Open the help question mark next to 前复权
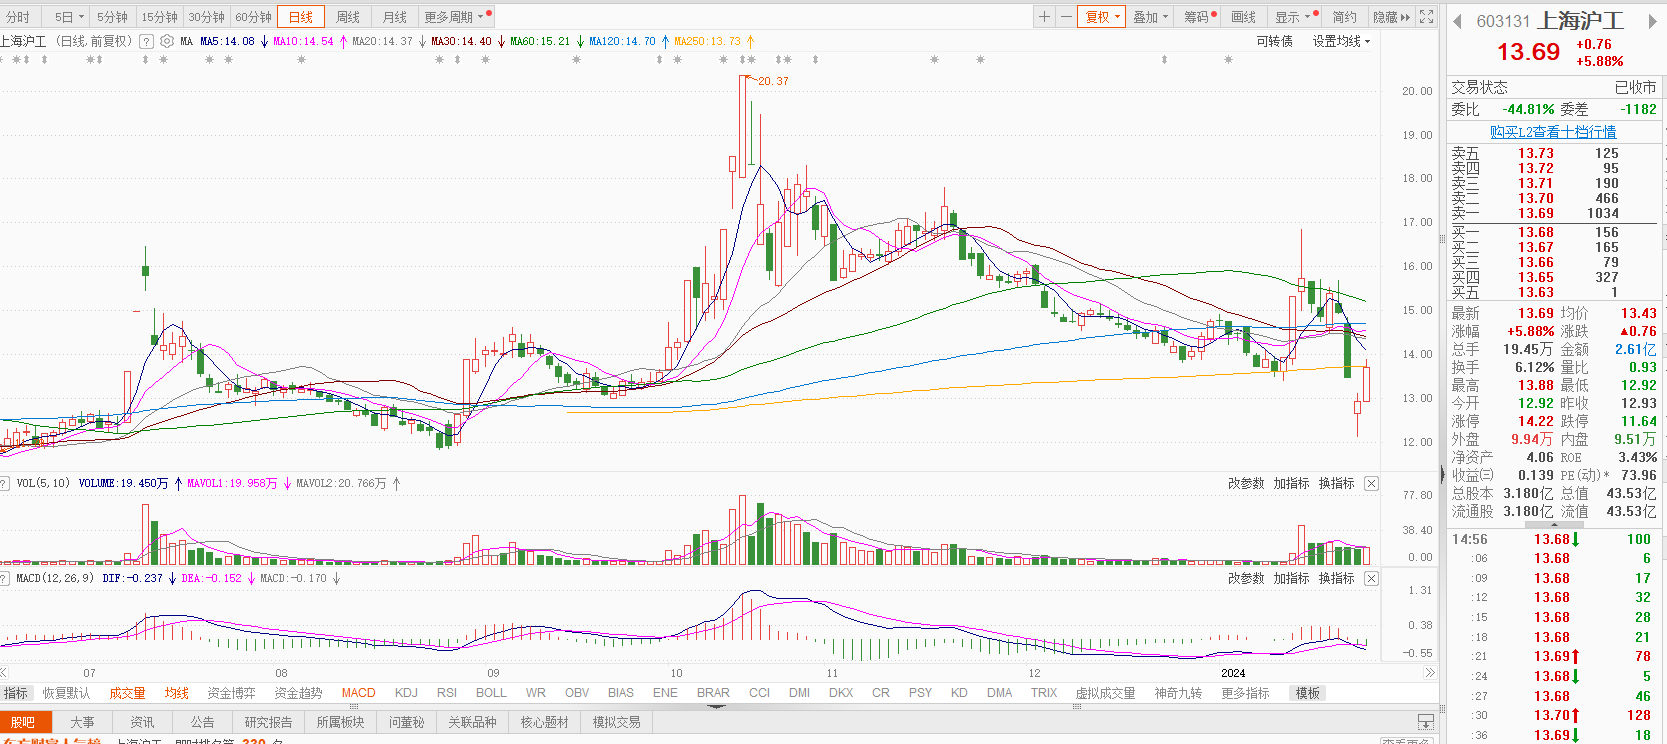 click(147, 42)
